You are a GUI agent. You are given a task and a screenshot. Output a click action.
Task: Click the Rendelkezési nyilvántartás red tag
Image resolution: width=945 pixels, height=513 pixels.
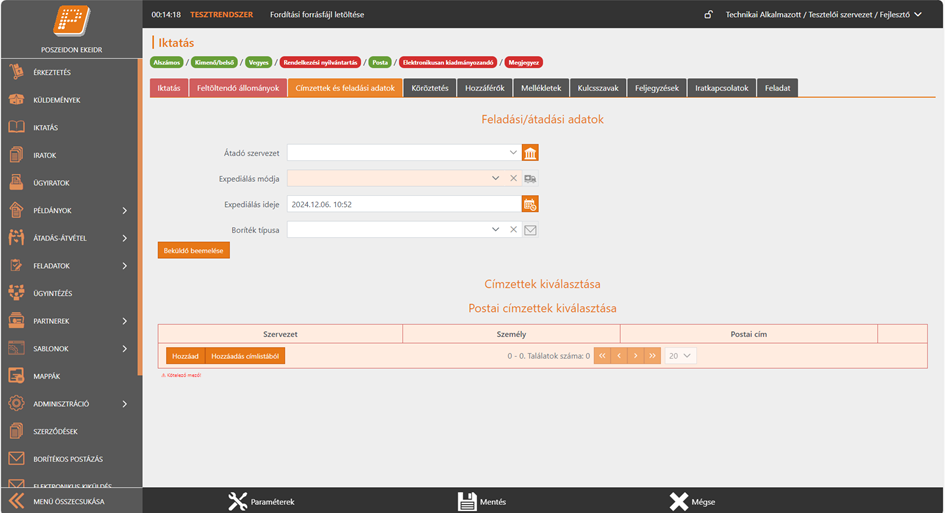pyautogui.click(x=320, y=62)
